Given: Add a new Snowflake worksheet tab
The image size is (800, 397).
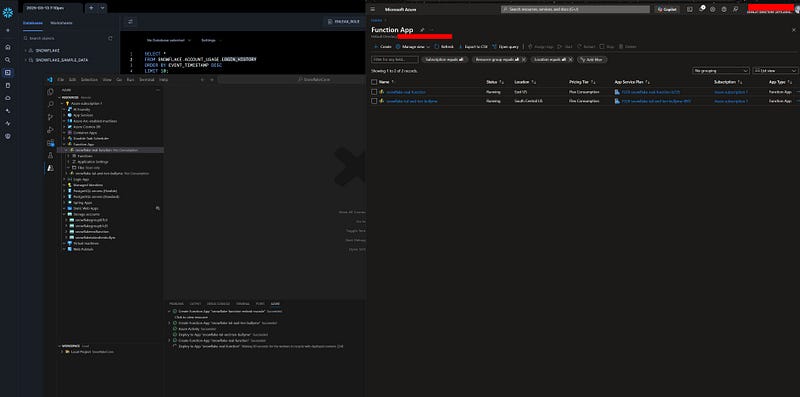Looking at the screenshot, I should 91,8.
